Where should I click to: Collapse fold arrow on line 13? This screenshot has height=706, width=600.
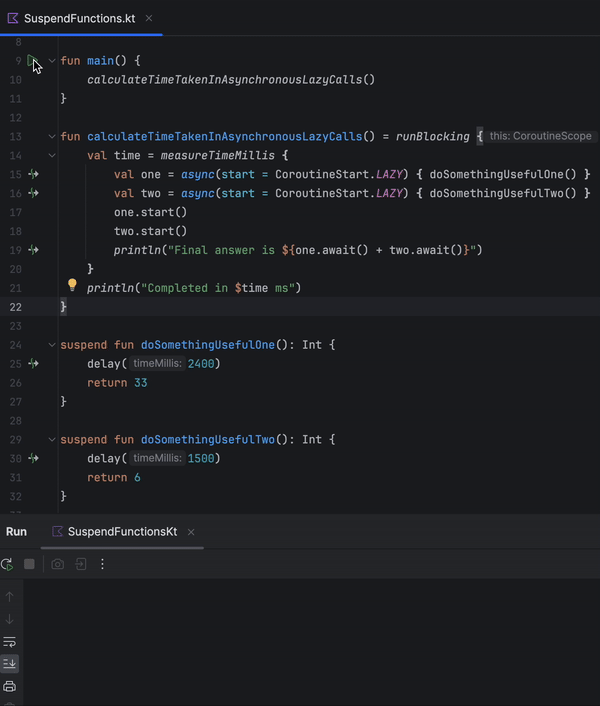[52, 136]
